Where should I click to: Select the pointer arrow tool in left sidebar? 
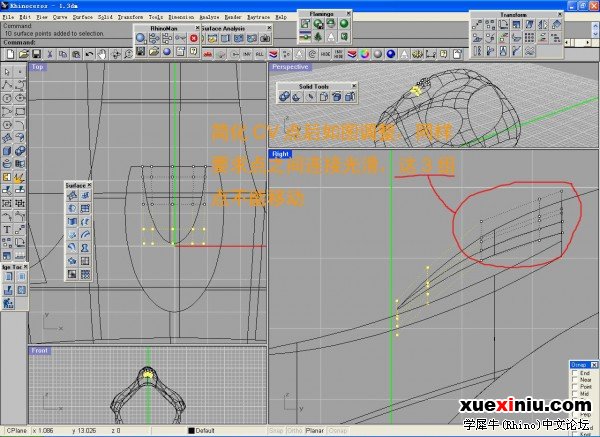(x=7, y=72)
